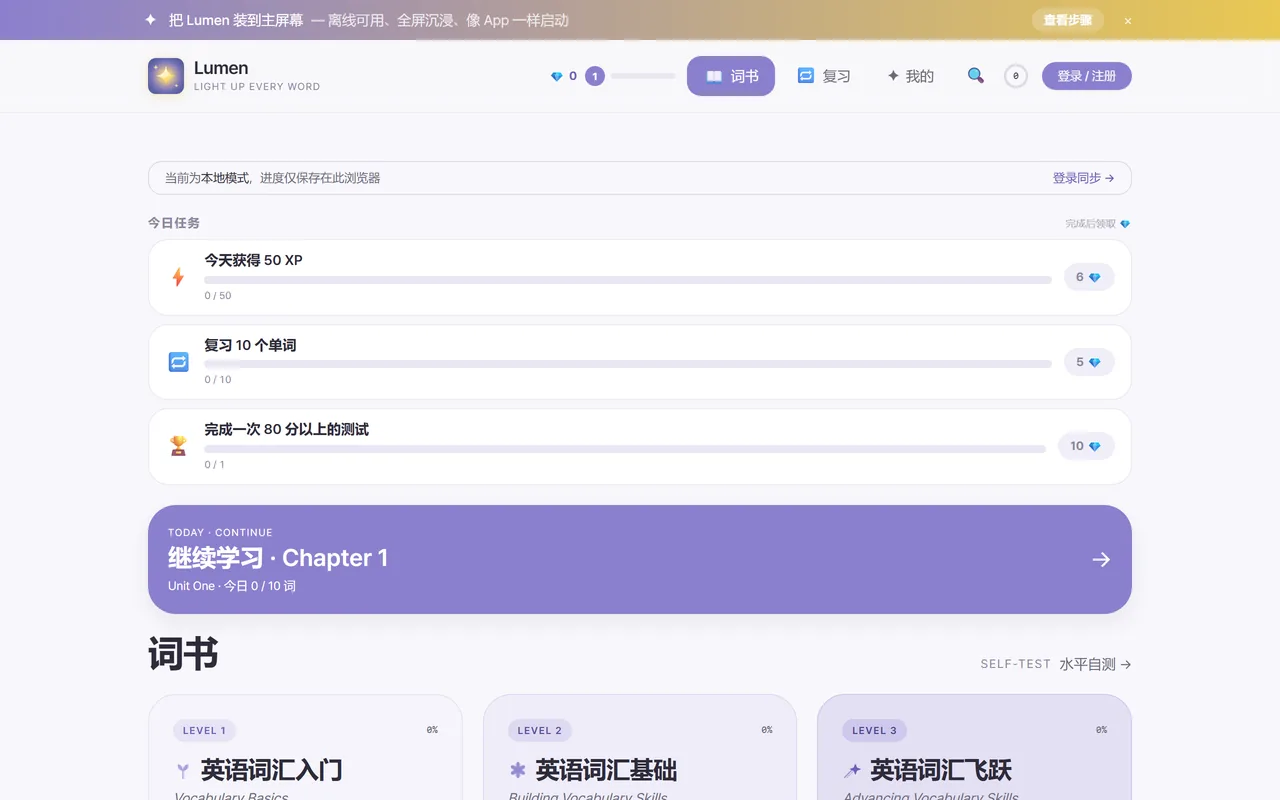Click the lightning icon for 50 XP task

coord(178,277)
